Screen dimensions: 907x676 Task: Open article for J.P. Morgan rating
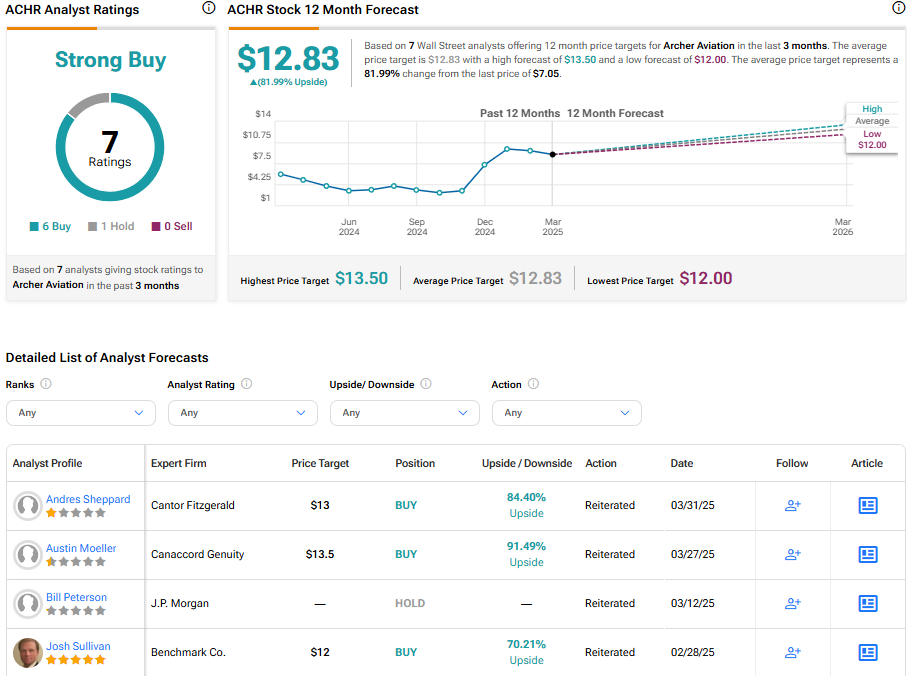868,604
